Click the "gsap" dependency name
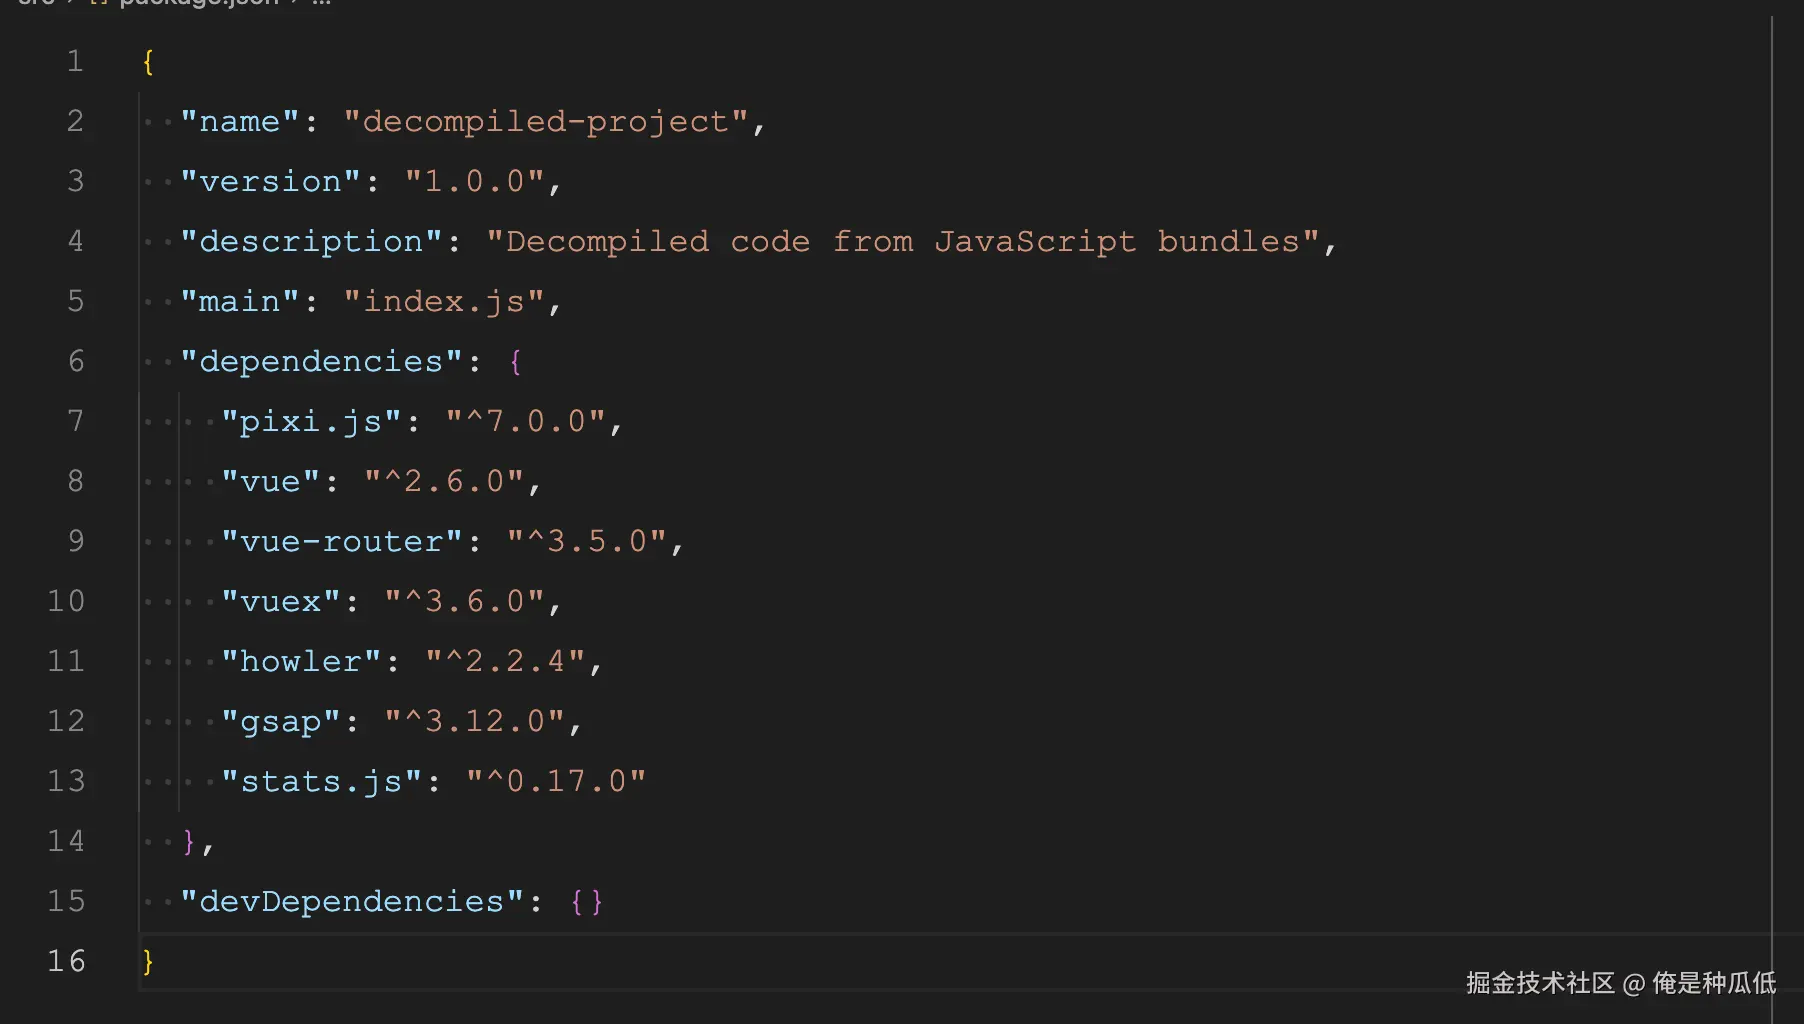This screenshot has height=1024, width=1804. point(281,722)
